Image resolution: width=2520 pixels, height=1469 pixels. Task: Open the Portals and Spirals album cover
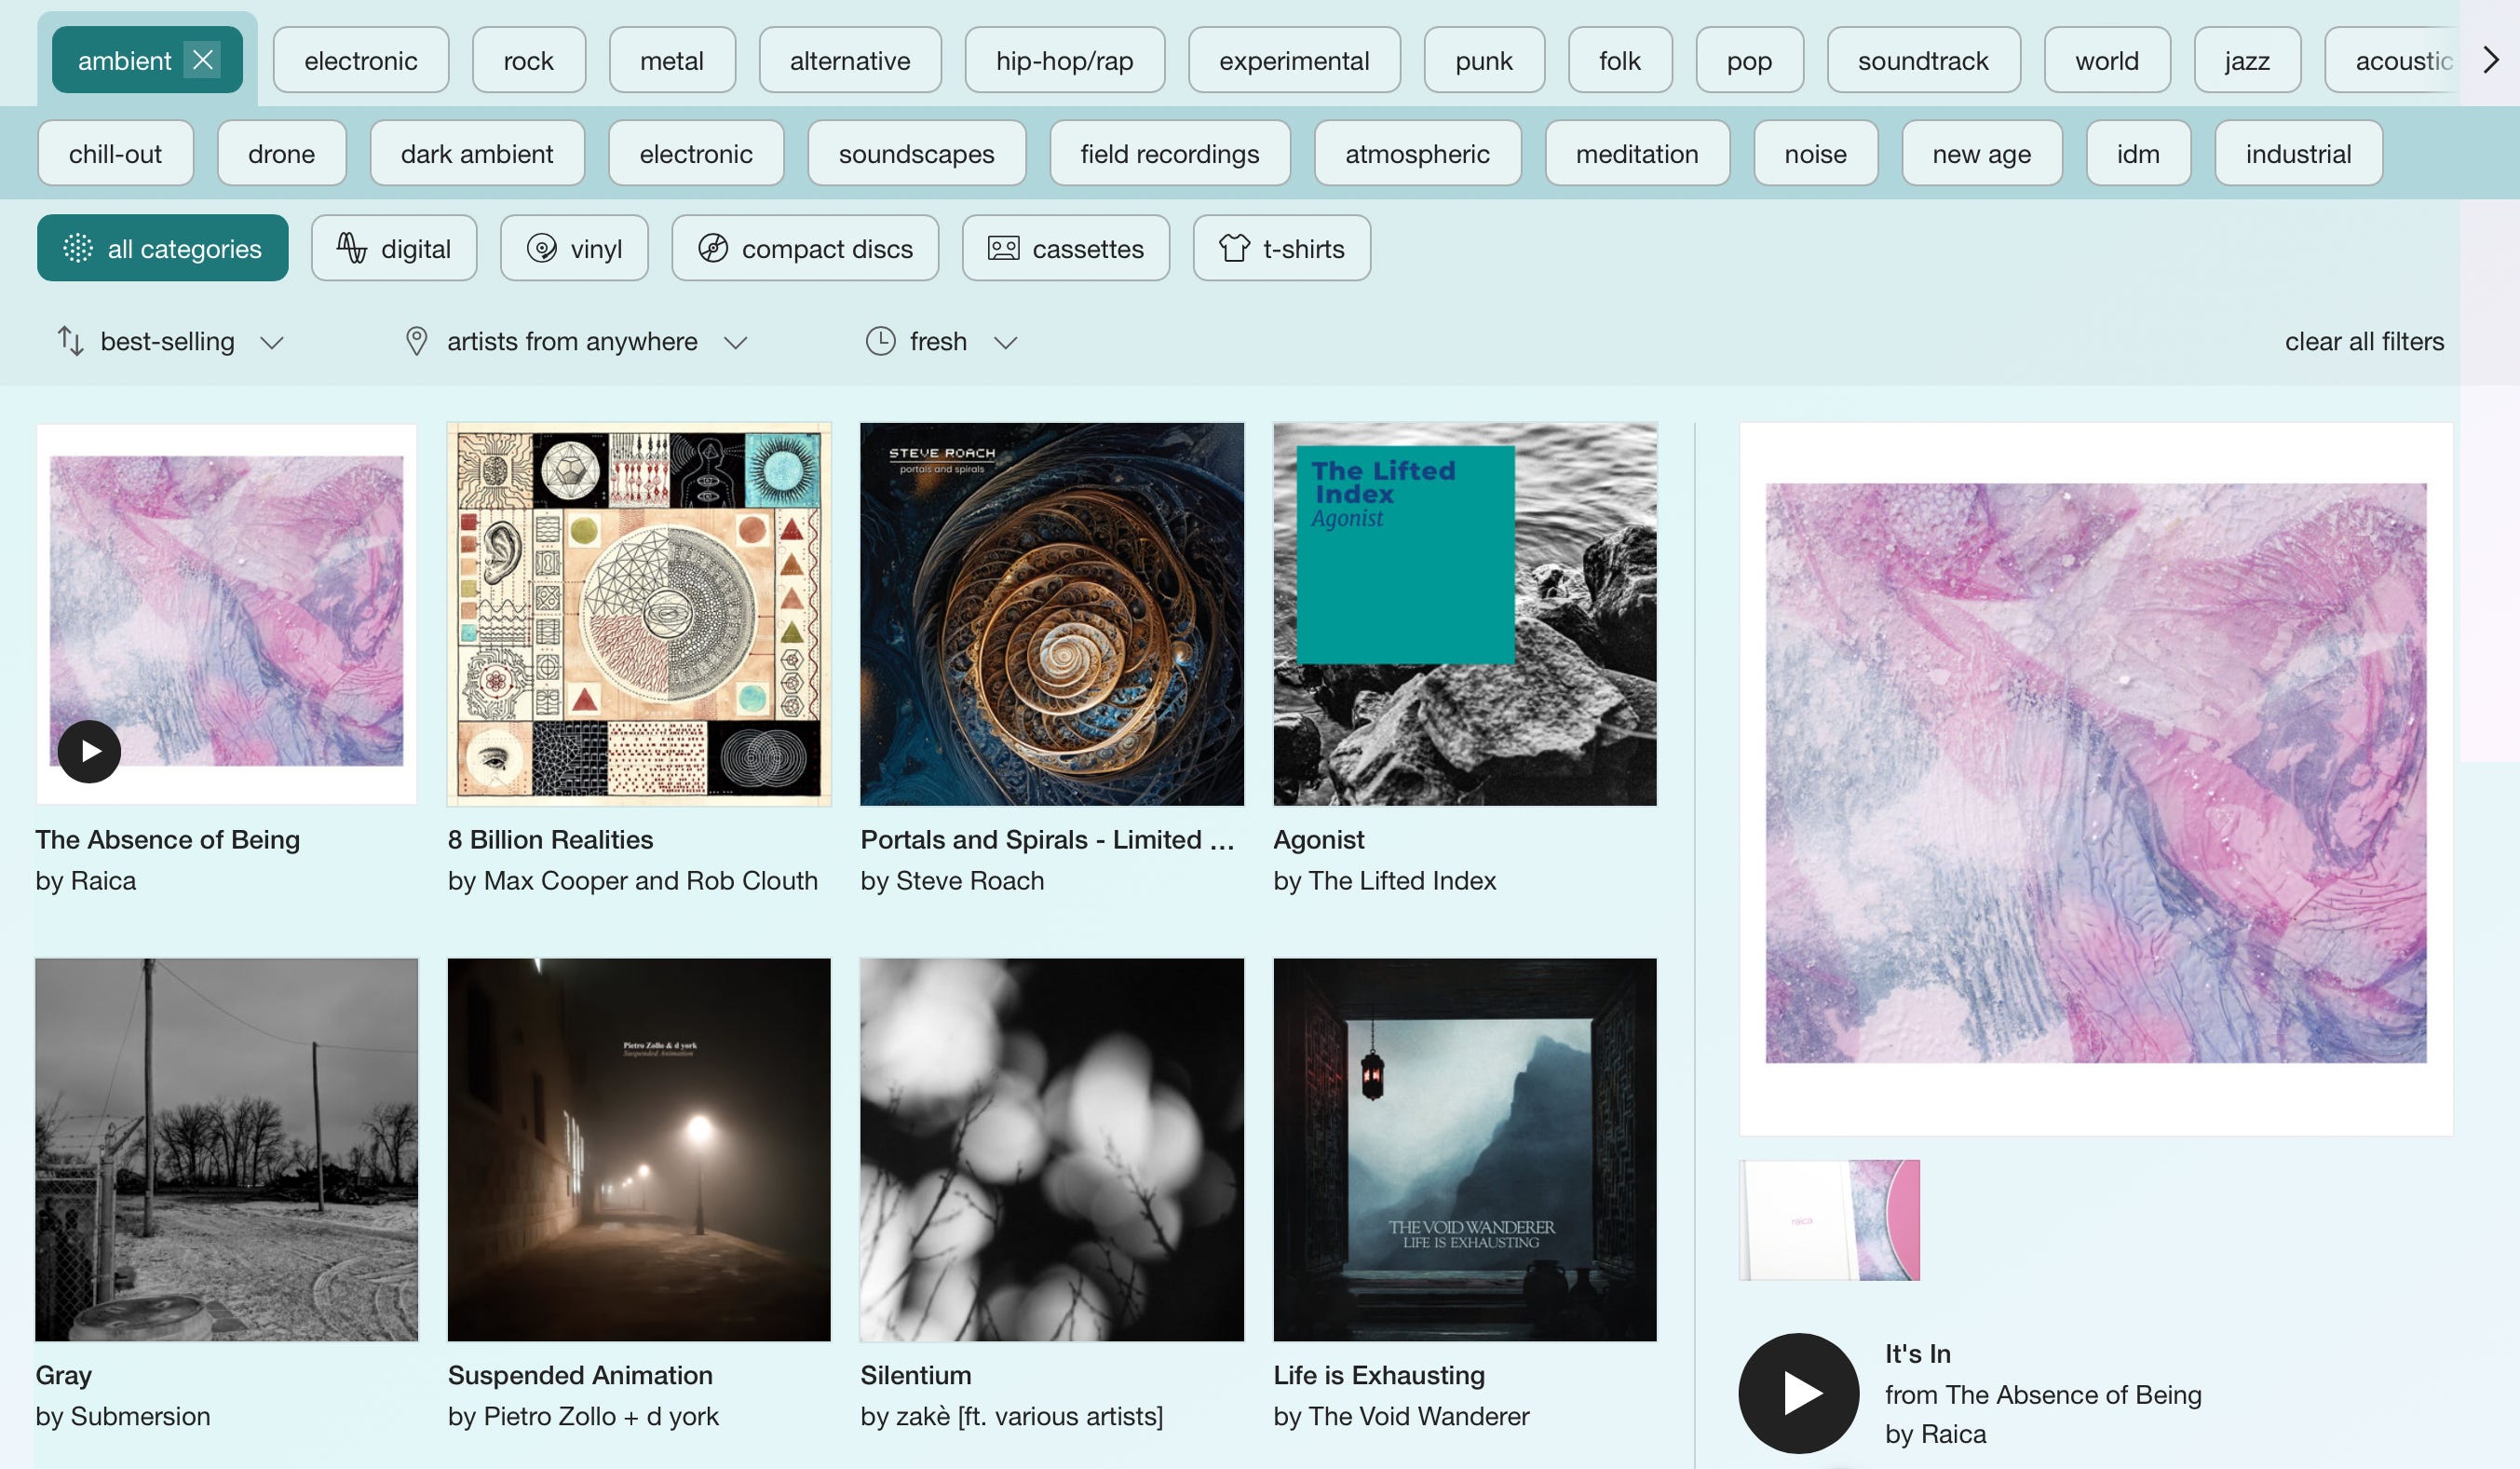[x=1051, y=614]
